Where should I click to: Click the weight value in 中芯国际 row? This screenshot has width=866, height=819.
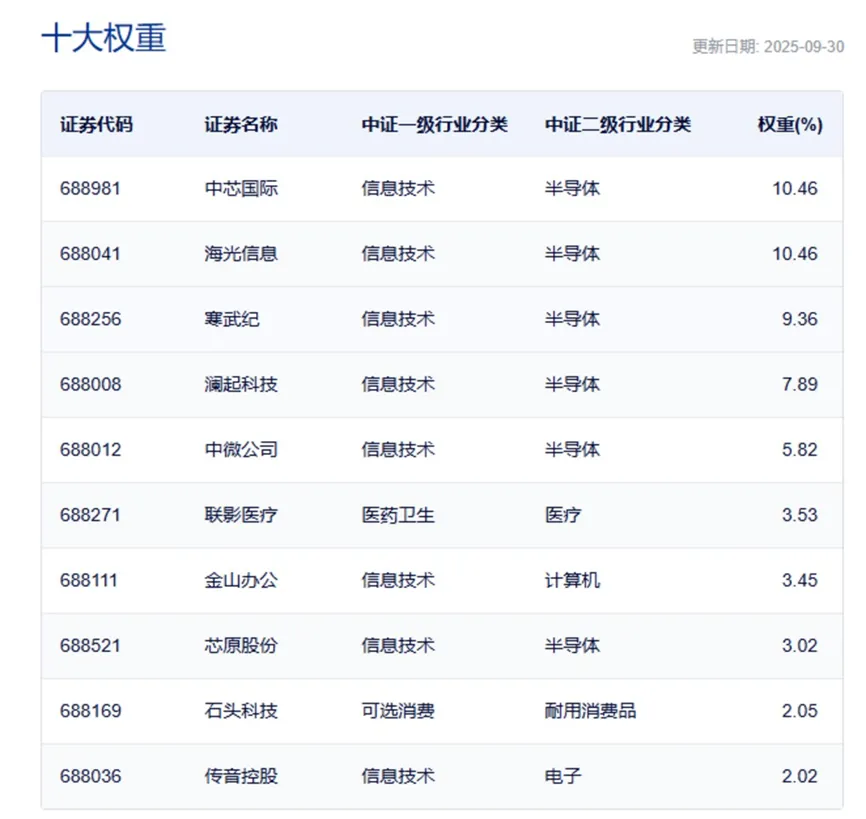795,188
